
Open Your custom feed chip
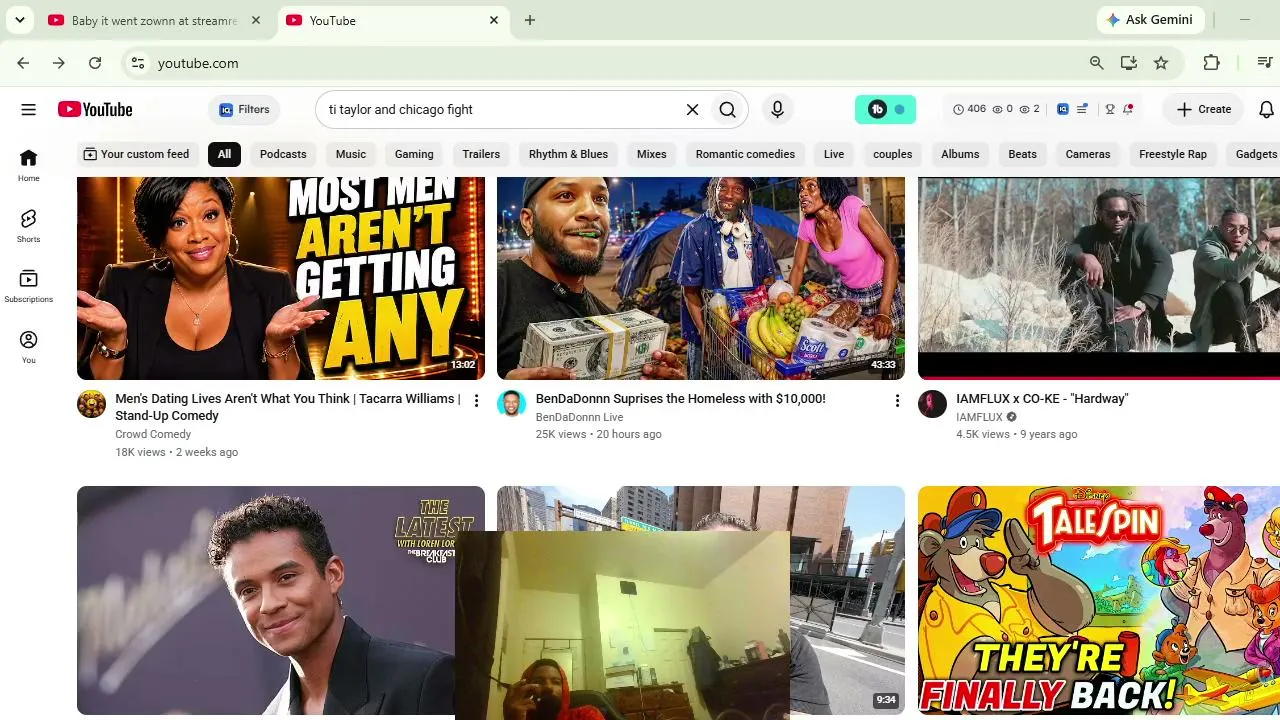click(x=136, y=154)
